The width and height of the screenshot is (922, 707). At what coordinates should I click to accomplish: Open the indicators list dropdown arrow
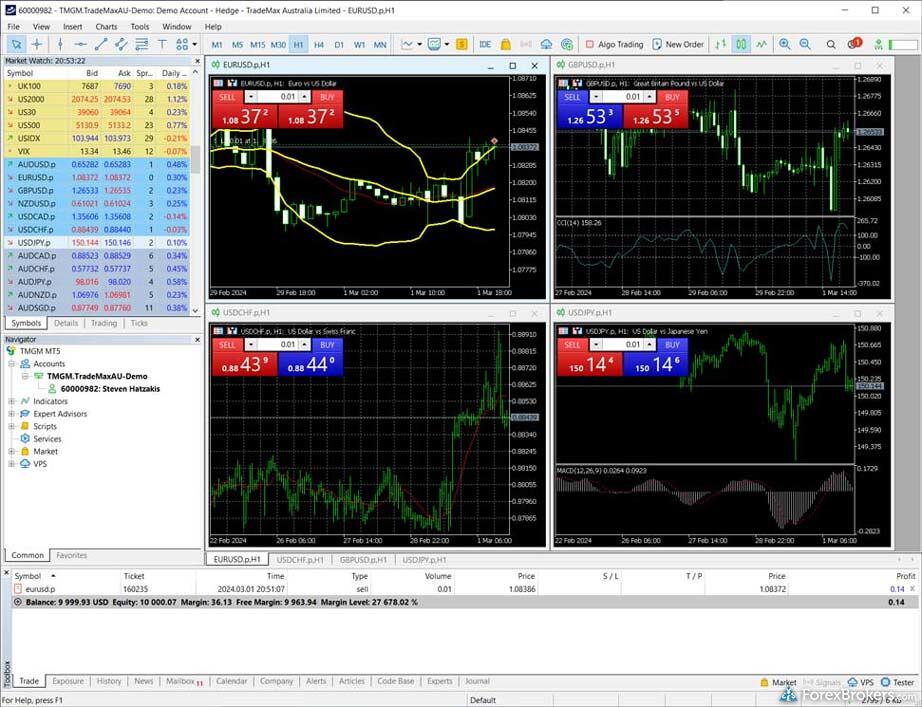tap(420, 44)
